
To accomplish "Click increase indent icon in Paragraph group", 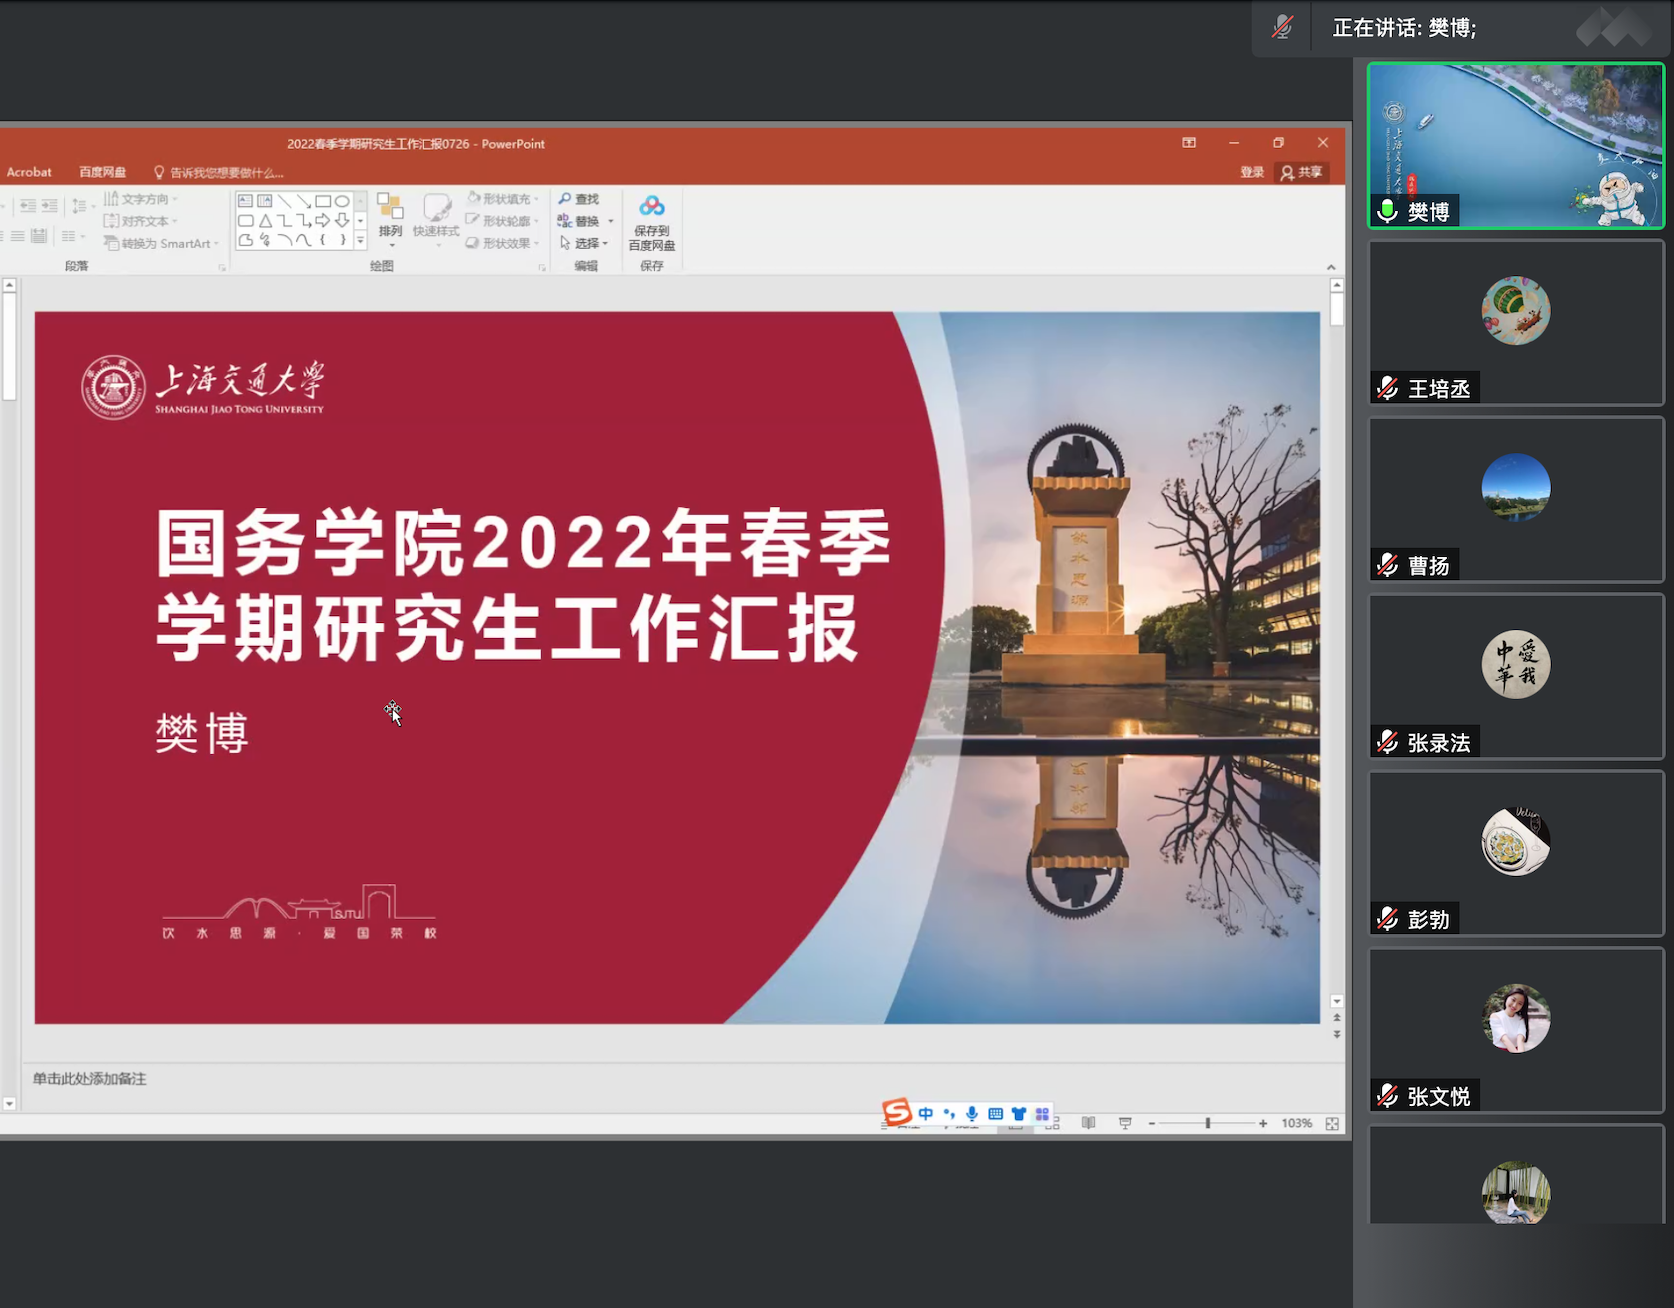I will click(x=49, y=206).
